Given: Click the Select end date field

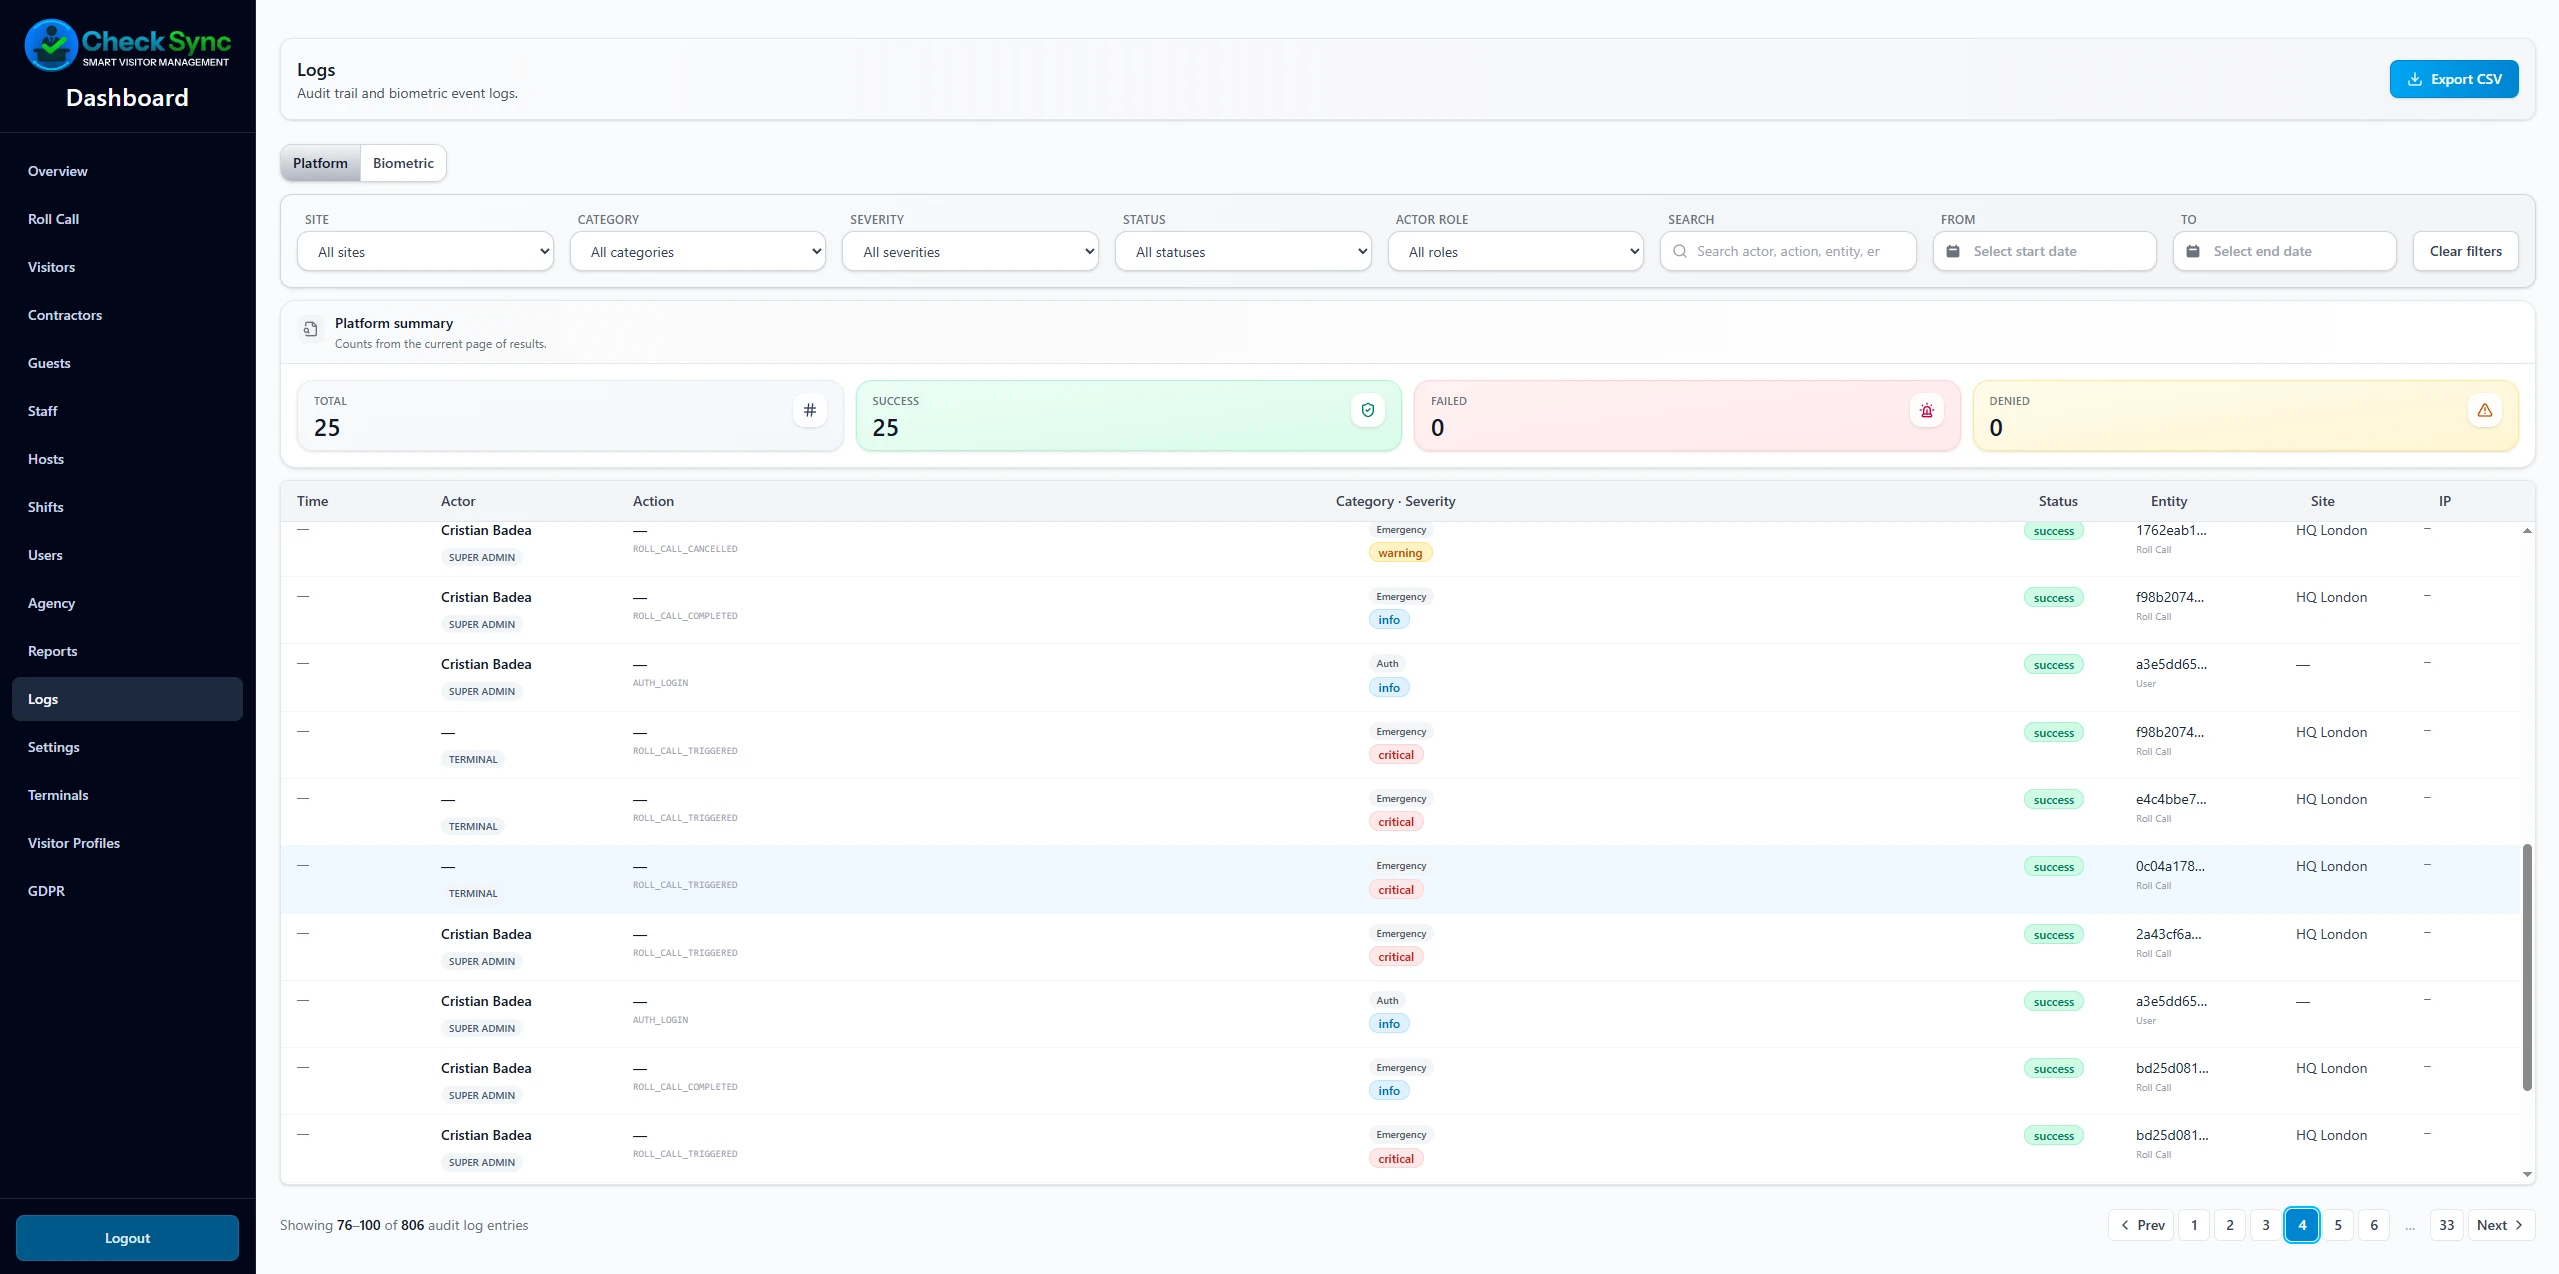Looking at the screenshot, I should point(2284,251).
